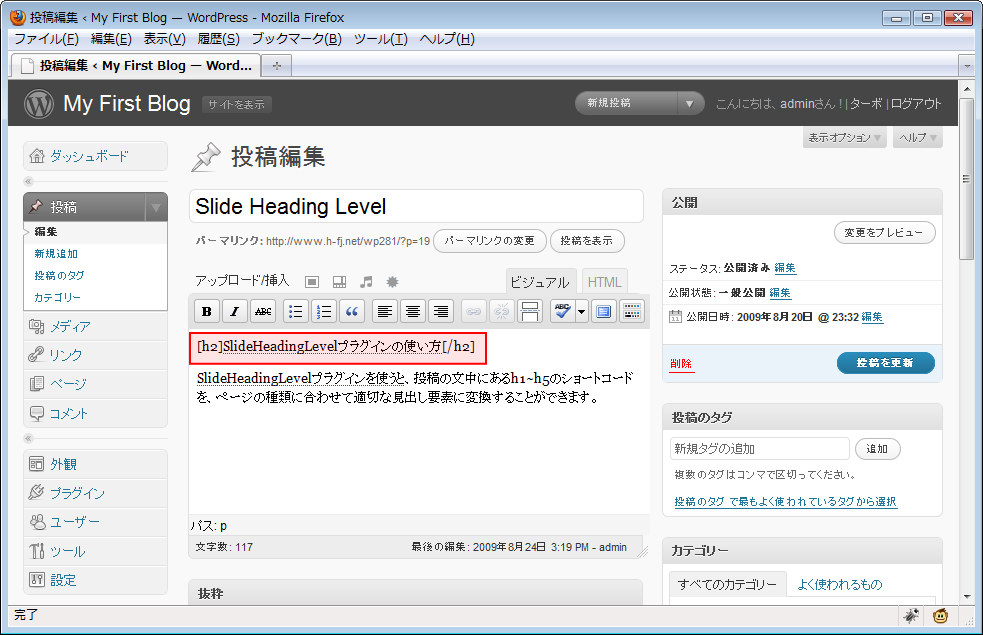
Task: Open the Tools menu (ツール)
Action: (x=95, y=551)
